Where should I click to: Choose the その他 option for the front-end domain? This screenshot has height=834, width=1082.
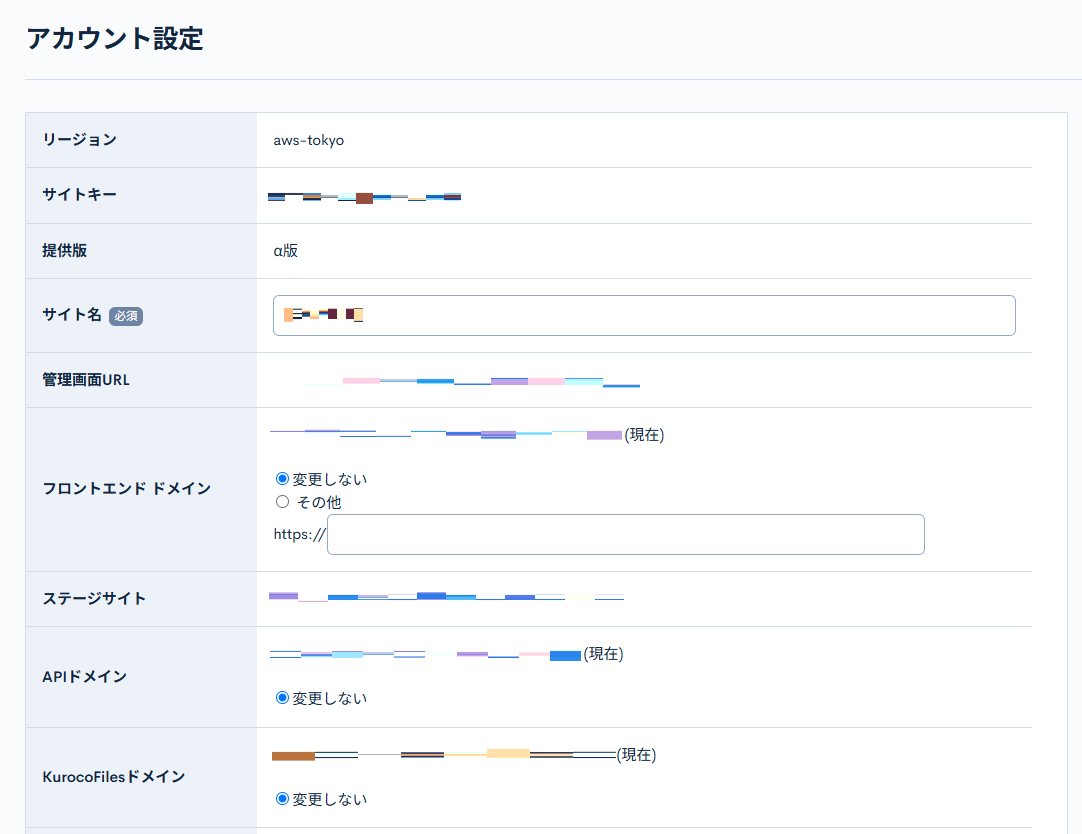click(x=282, y=501)
